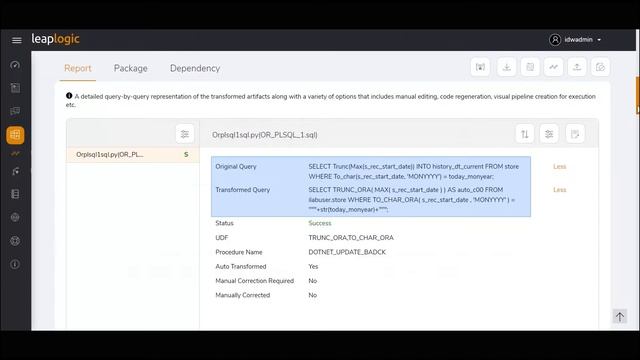Switch to the Package tab

[131, 68]
